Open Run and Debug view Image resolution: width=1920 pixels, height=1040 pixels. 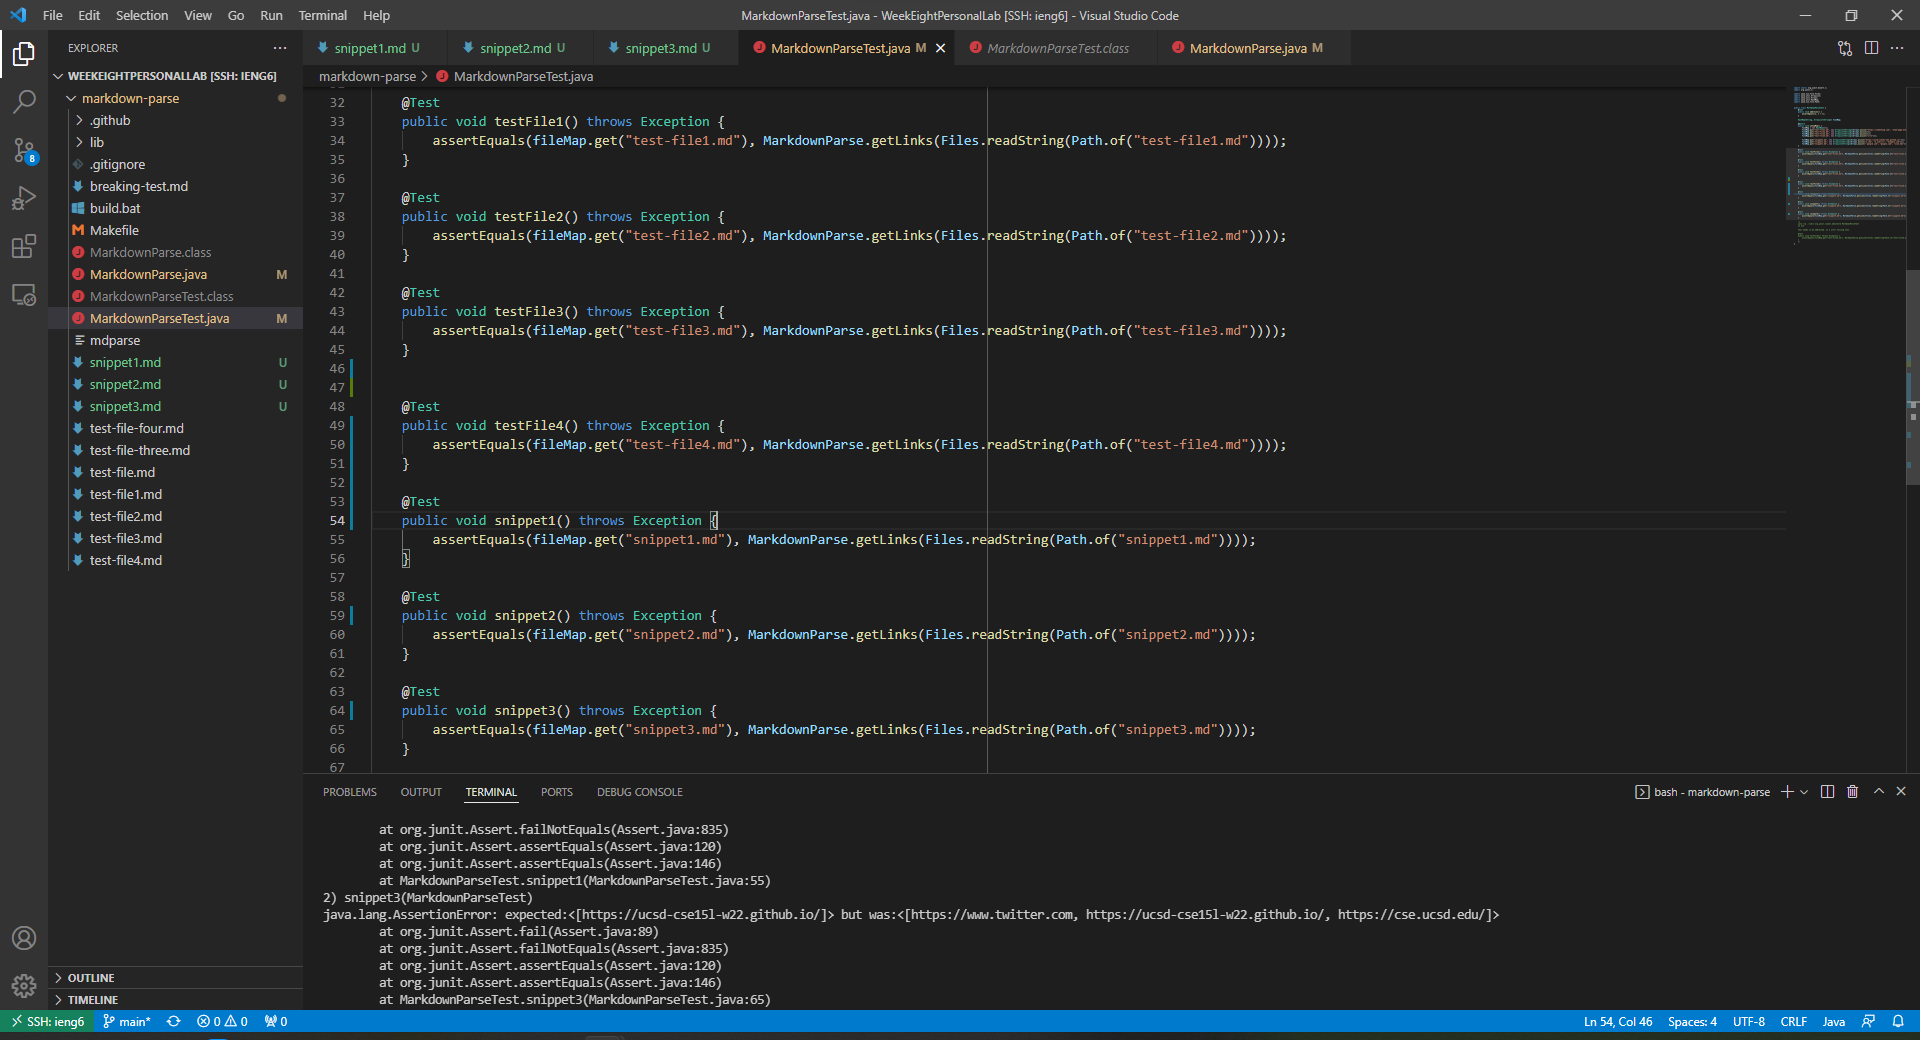click(24, 198)
